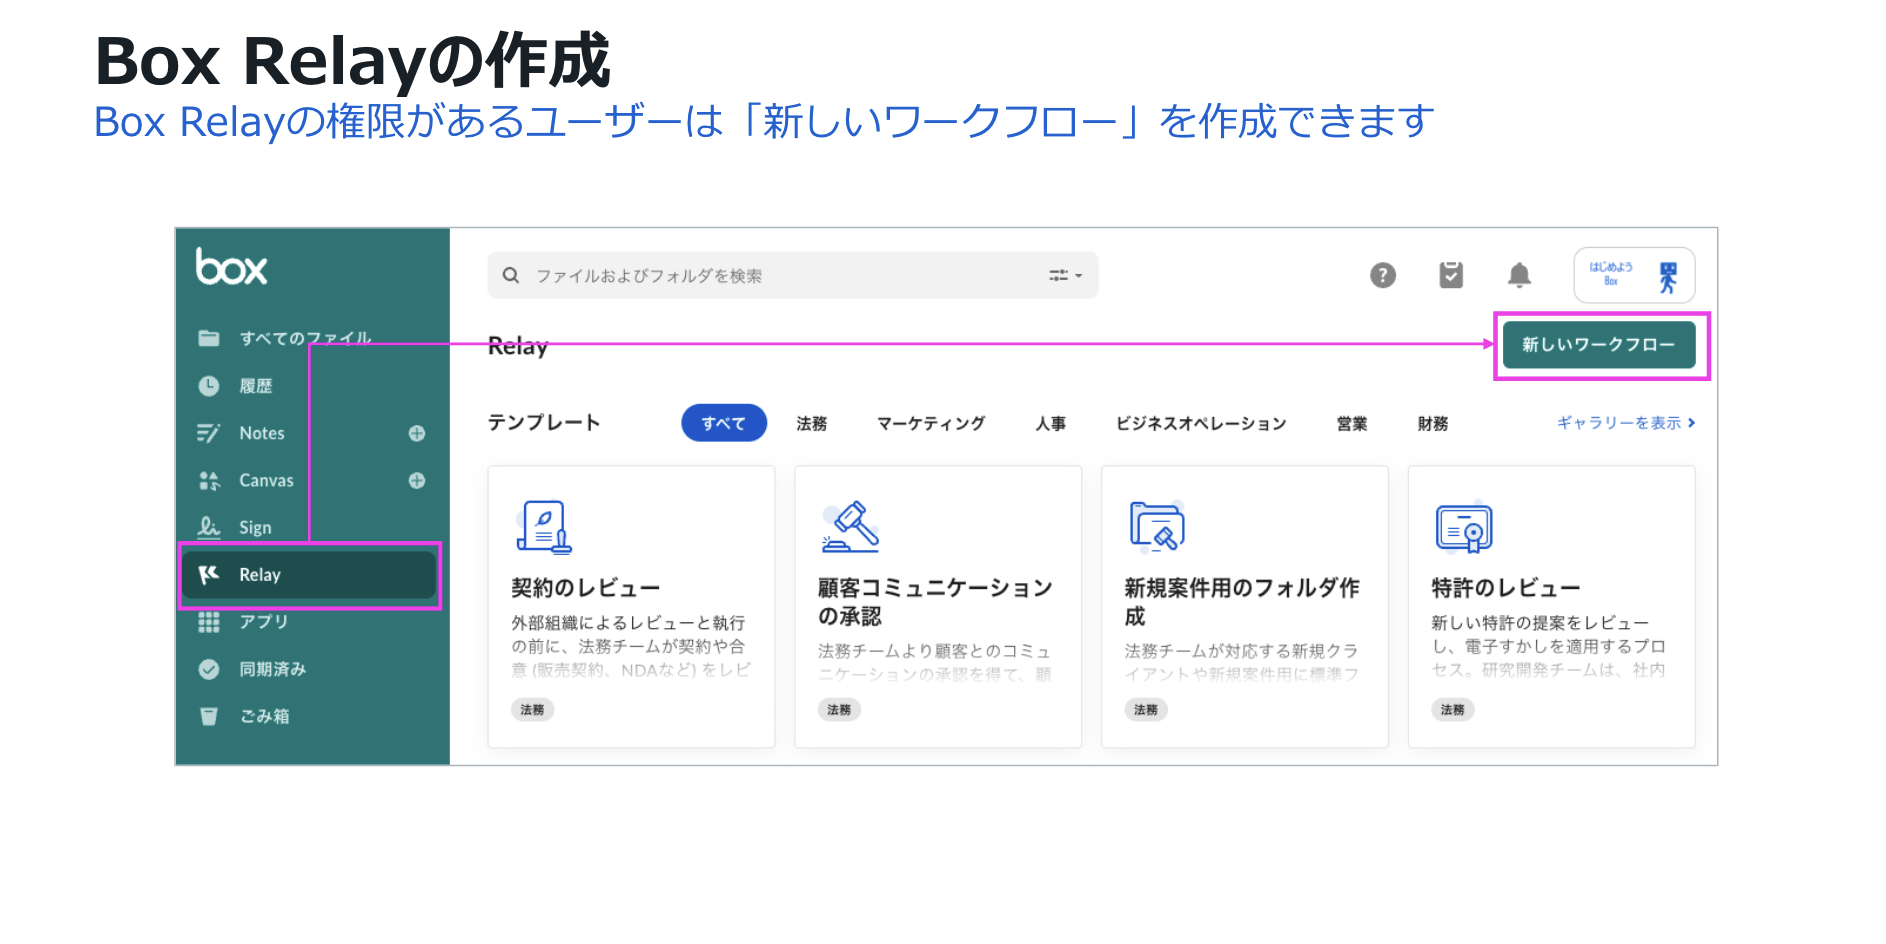This screenshot has height=944, width=1886.
Task: Select the 法務 template category tab
Action: (x=811, y=424)
